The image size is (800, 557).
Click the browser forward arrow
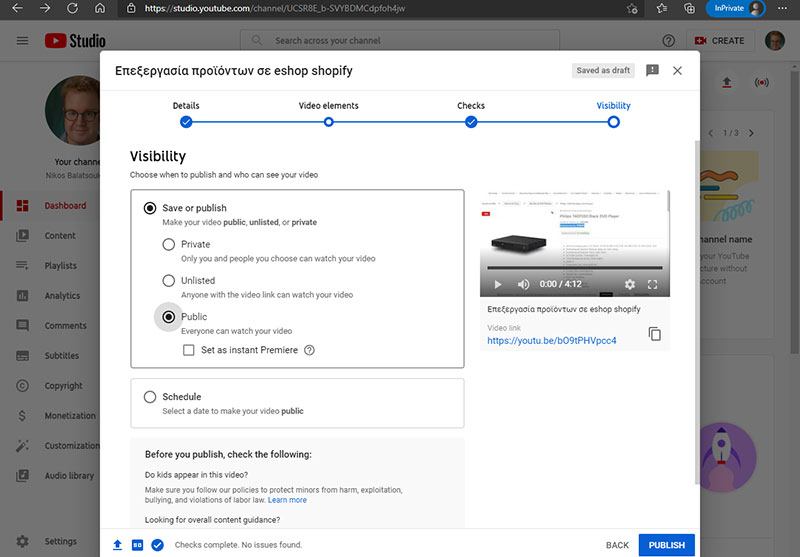[45, 8]
